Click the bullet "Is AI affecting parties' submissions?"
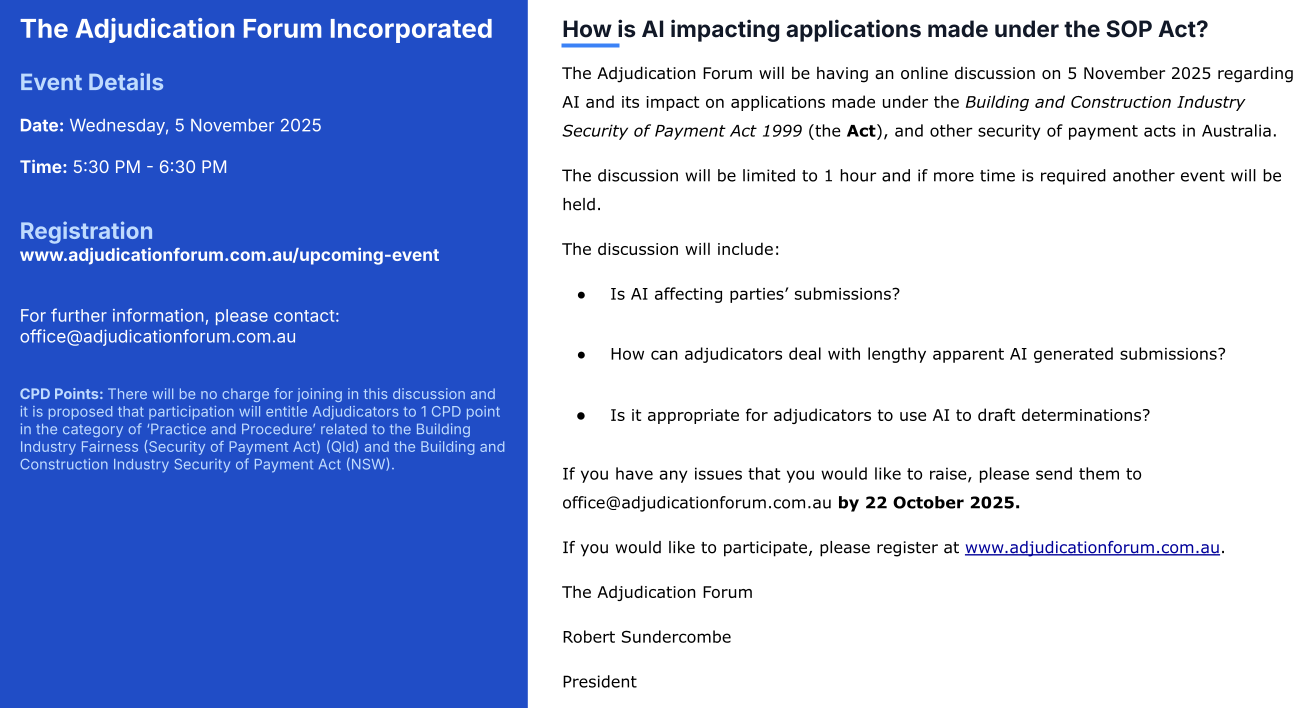Screen dimensions: 1304x708 [755, 294]
